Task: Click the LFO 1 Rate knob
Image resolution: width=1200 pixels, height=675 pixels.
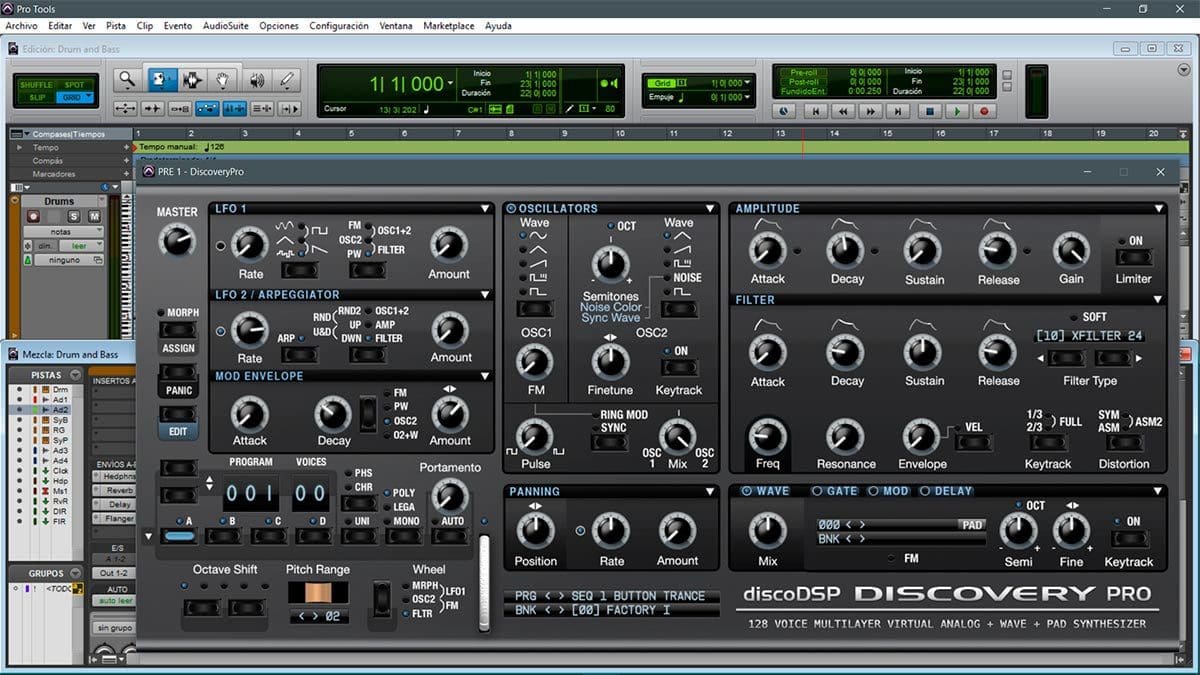Action: point(249,244)
